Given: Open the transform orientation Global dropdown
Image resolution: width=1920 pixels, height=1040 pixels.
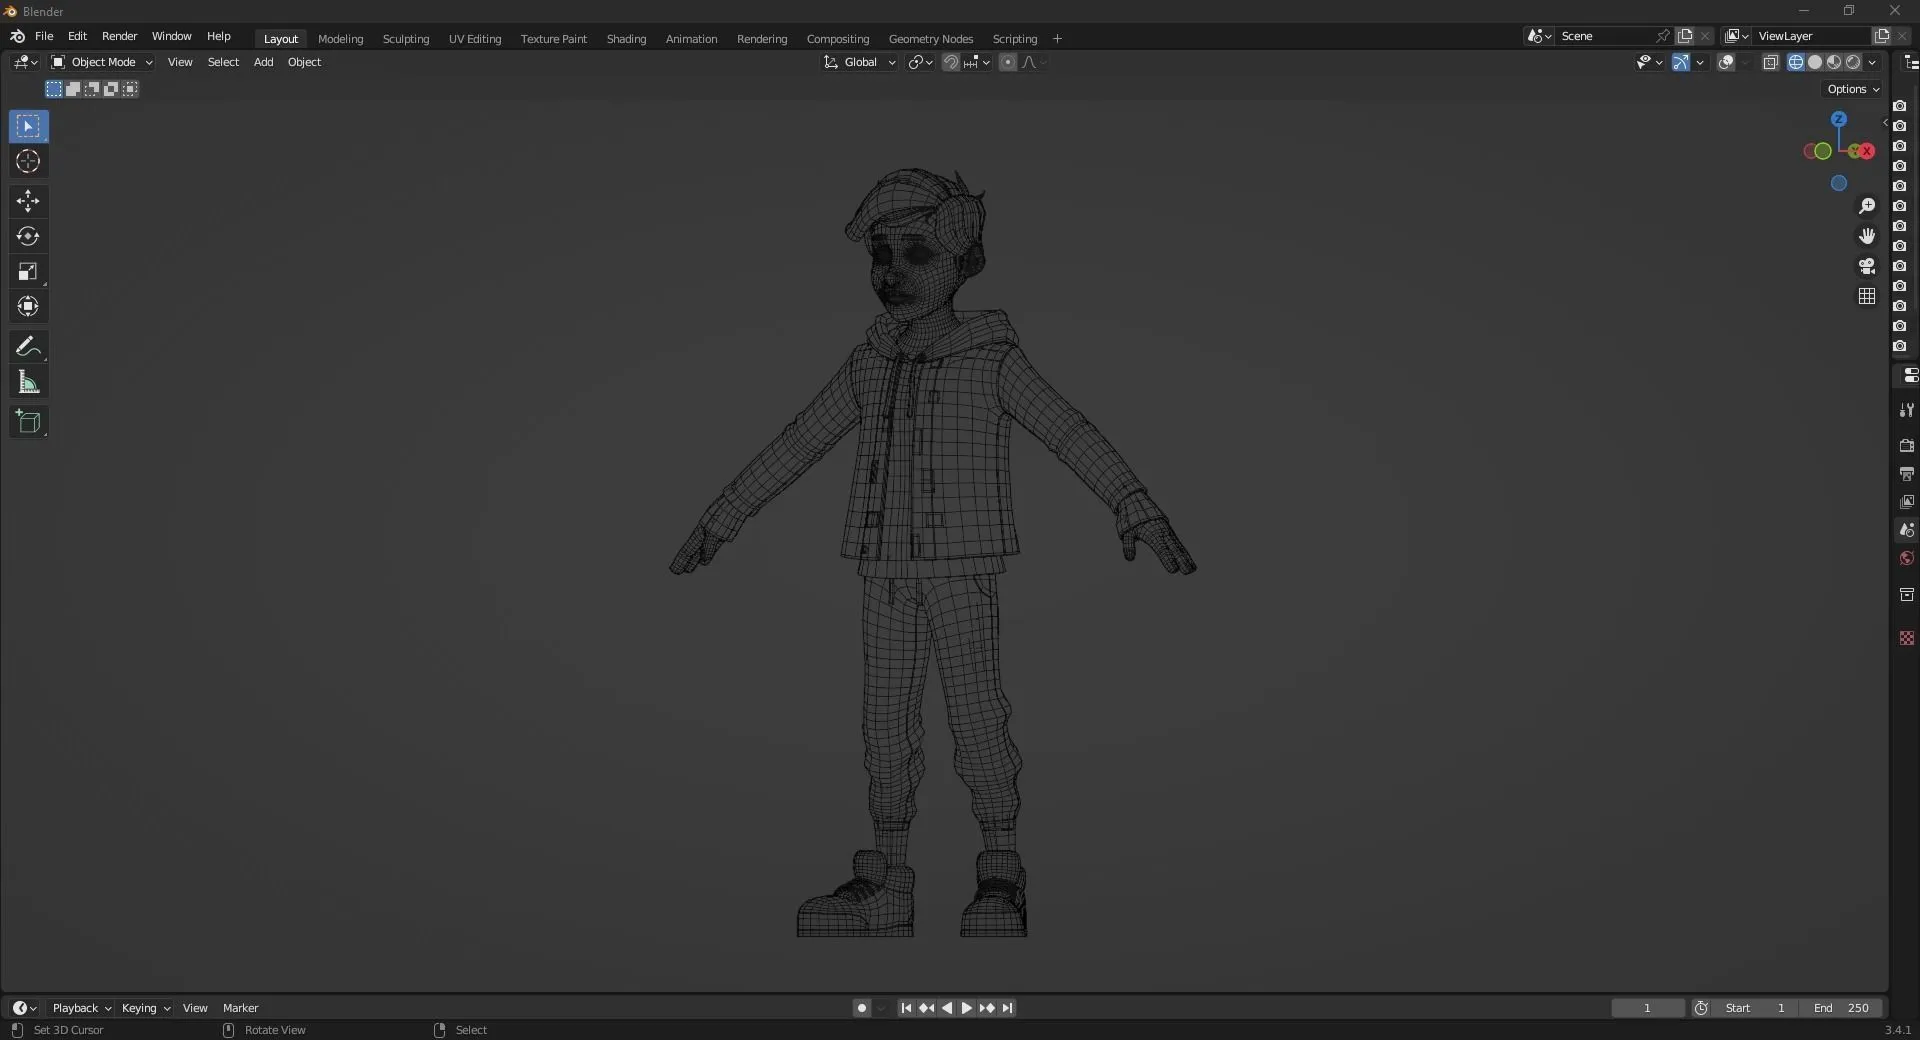Looking at the screenshot, I should (858, 62).
